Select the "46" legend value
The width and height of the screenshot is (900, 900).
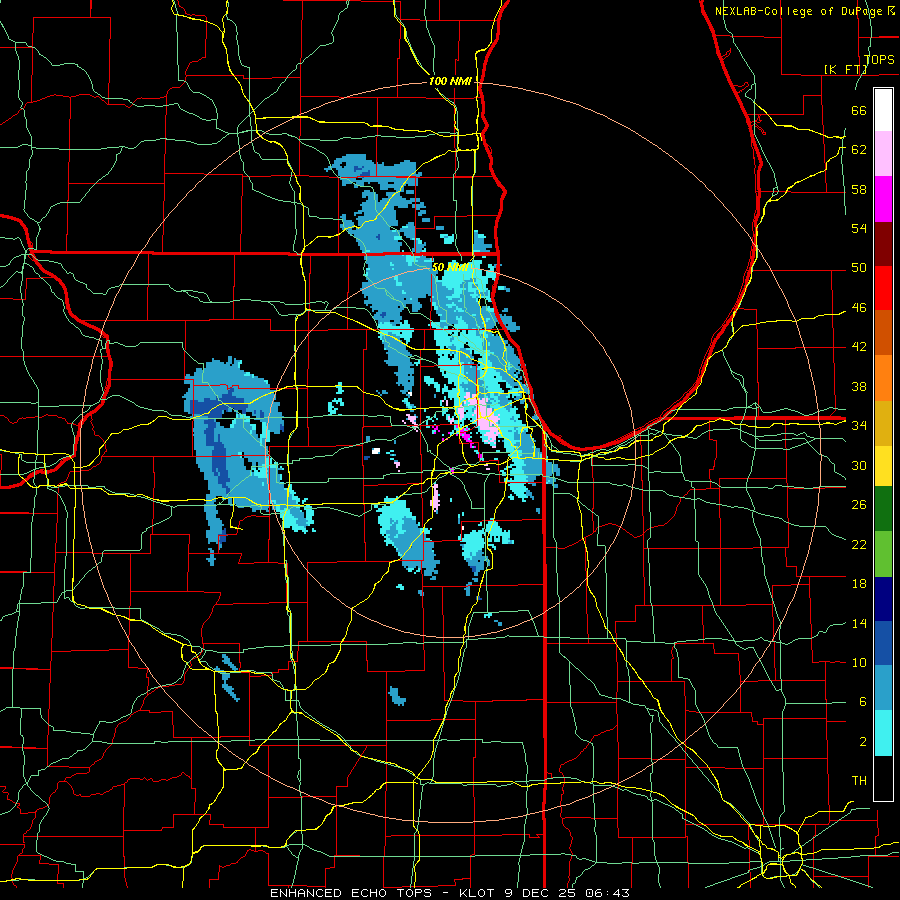pyautogui.click(x=859, y=307)
